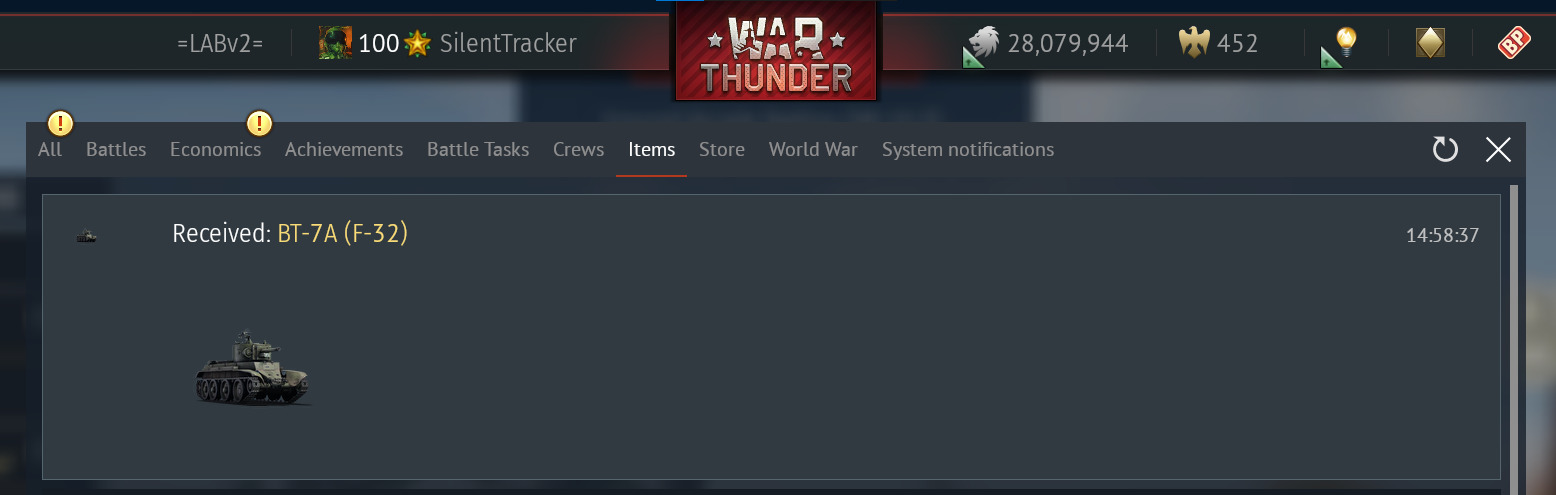Click the small tank icon beside Received

[x=87, y=236]
